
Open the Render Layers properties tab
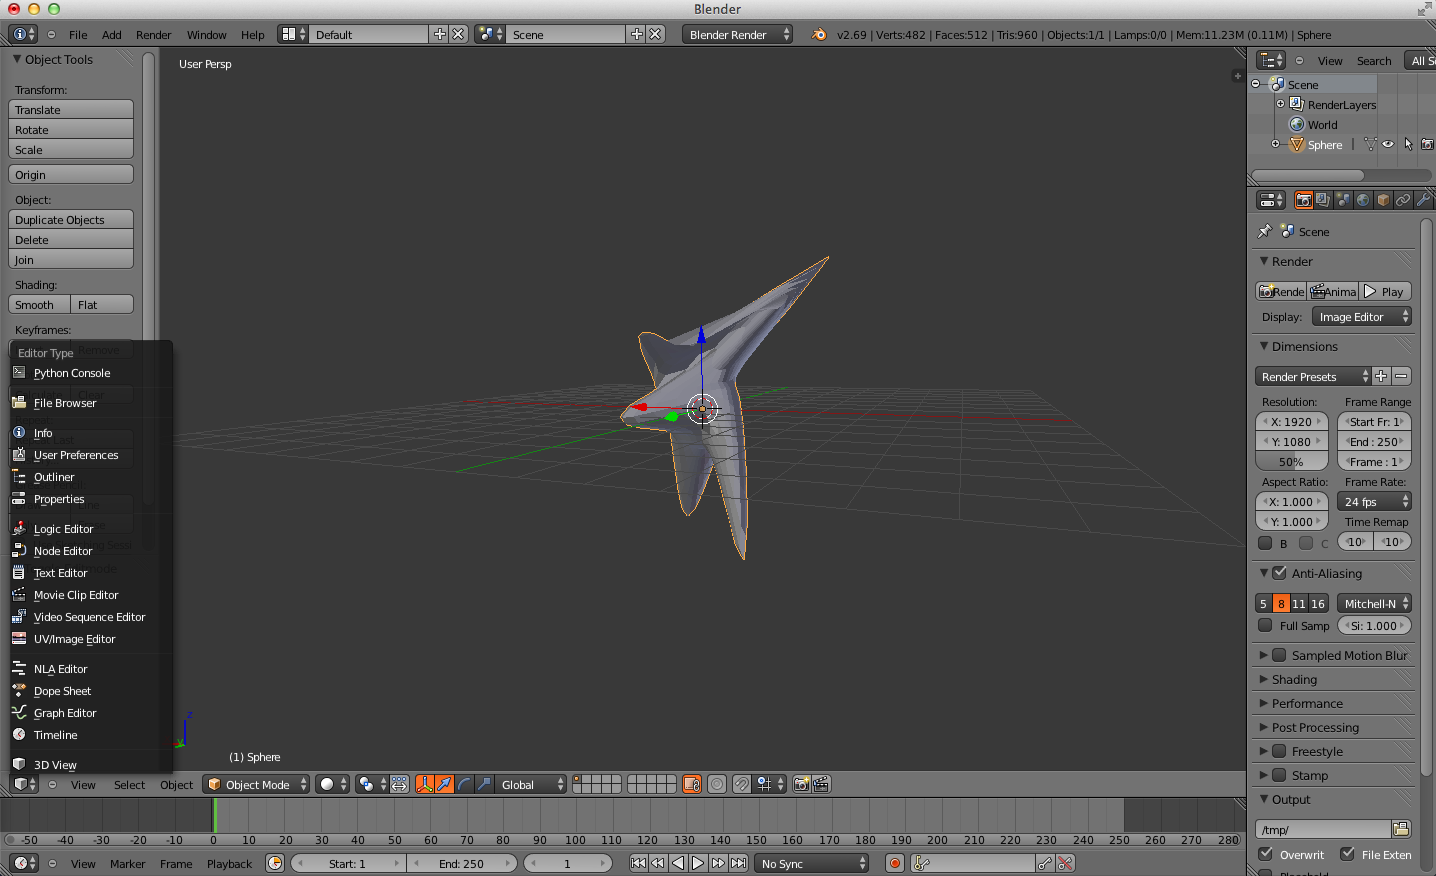[x=1323, y=200]
